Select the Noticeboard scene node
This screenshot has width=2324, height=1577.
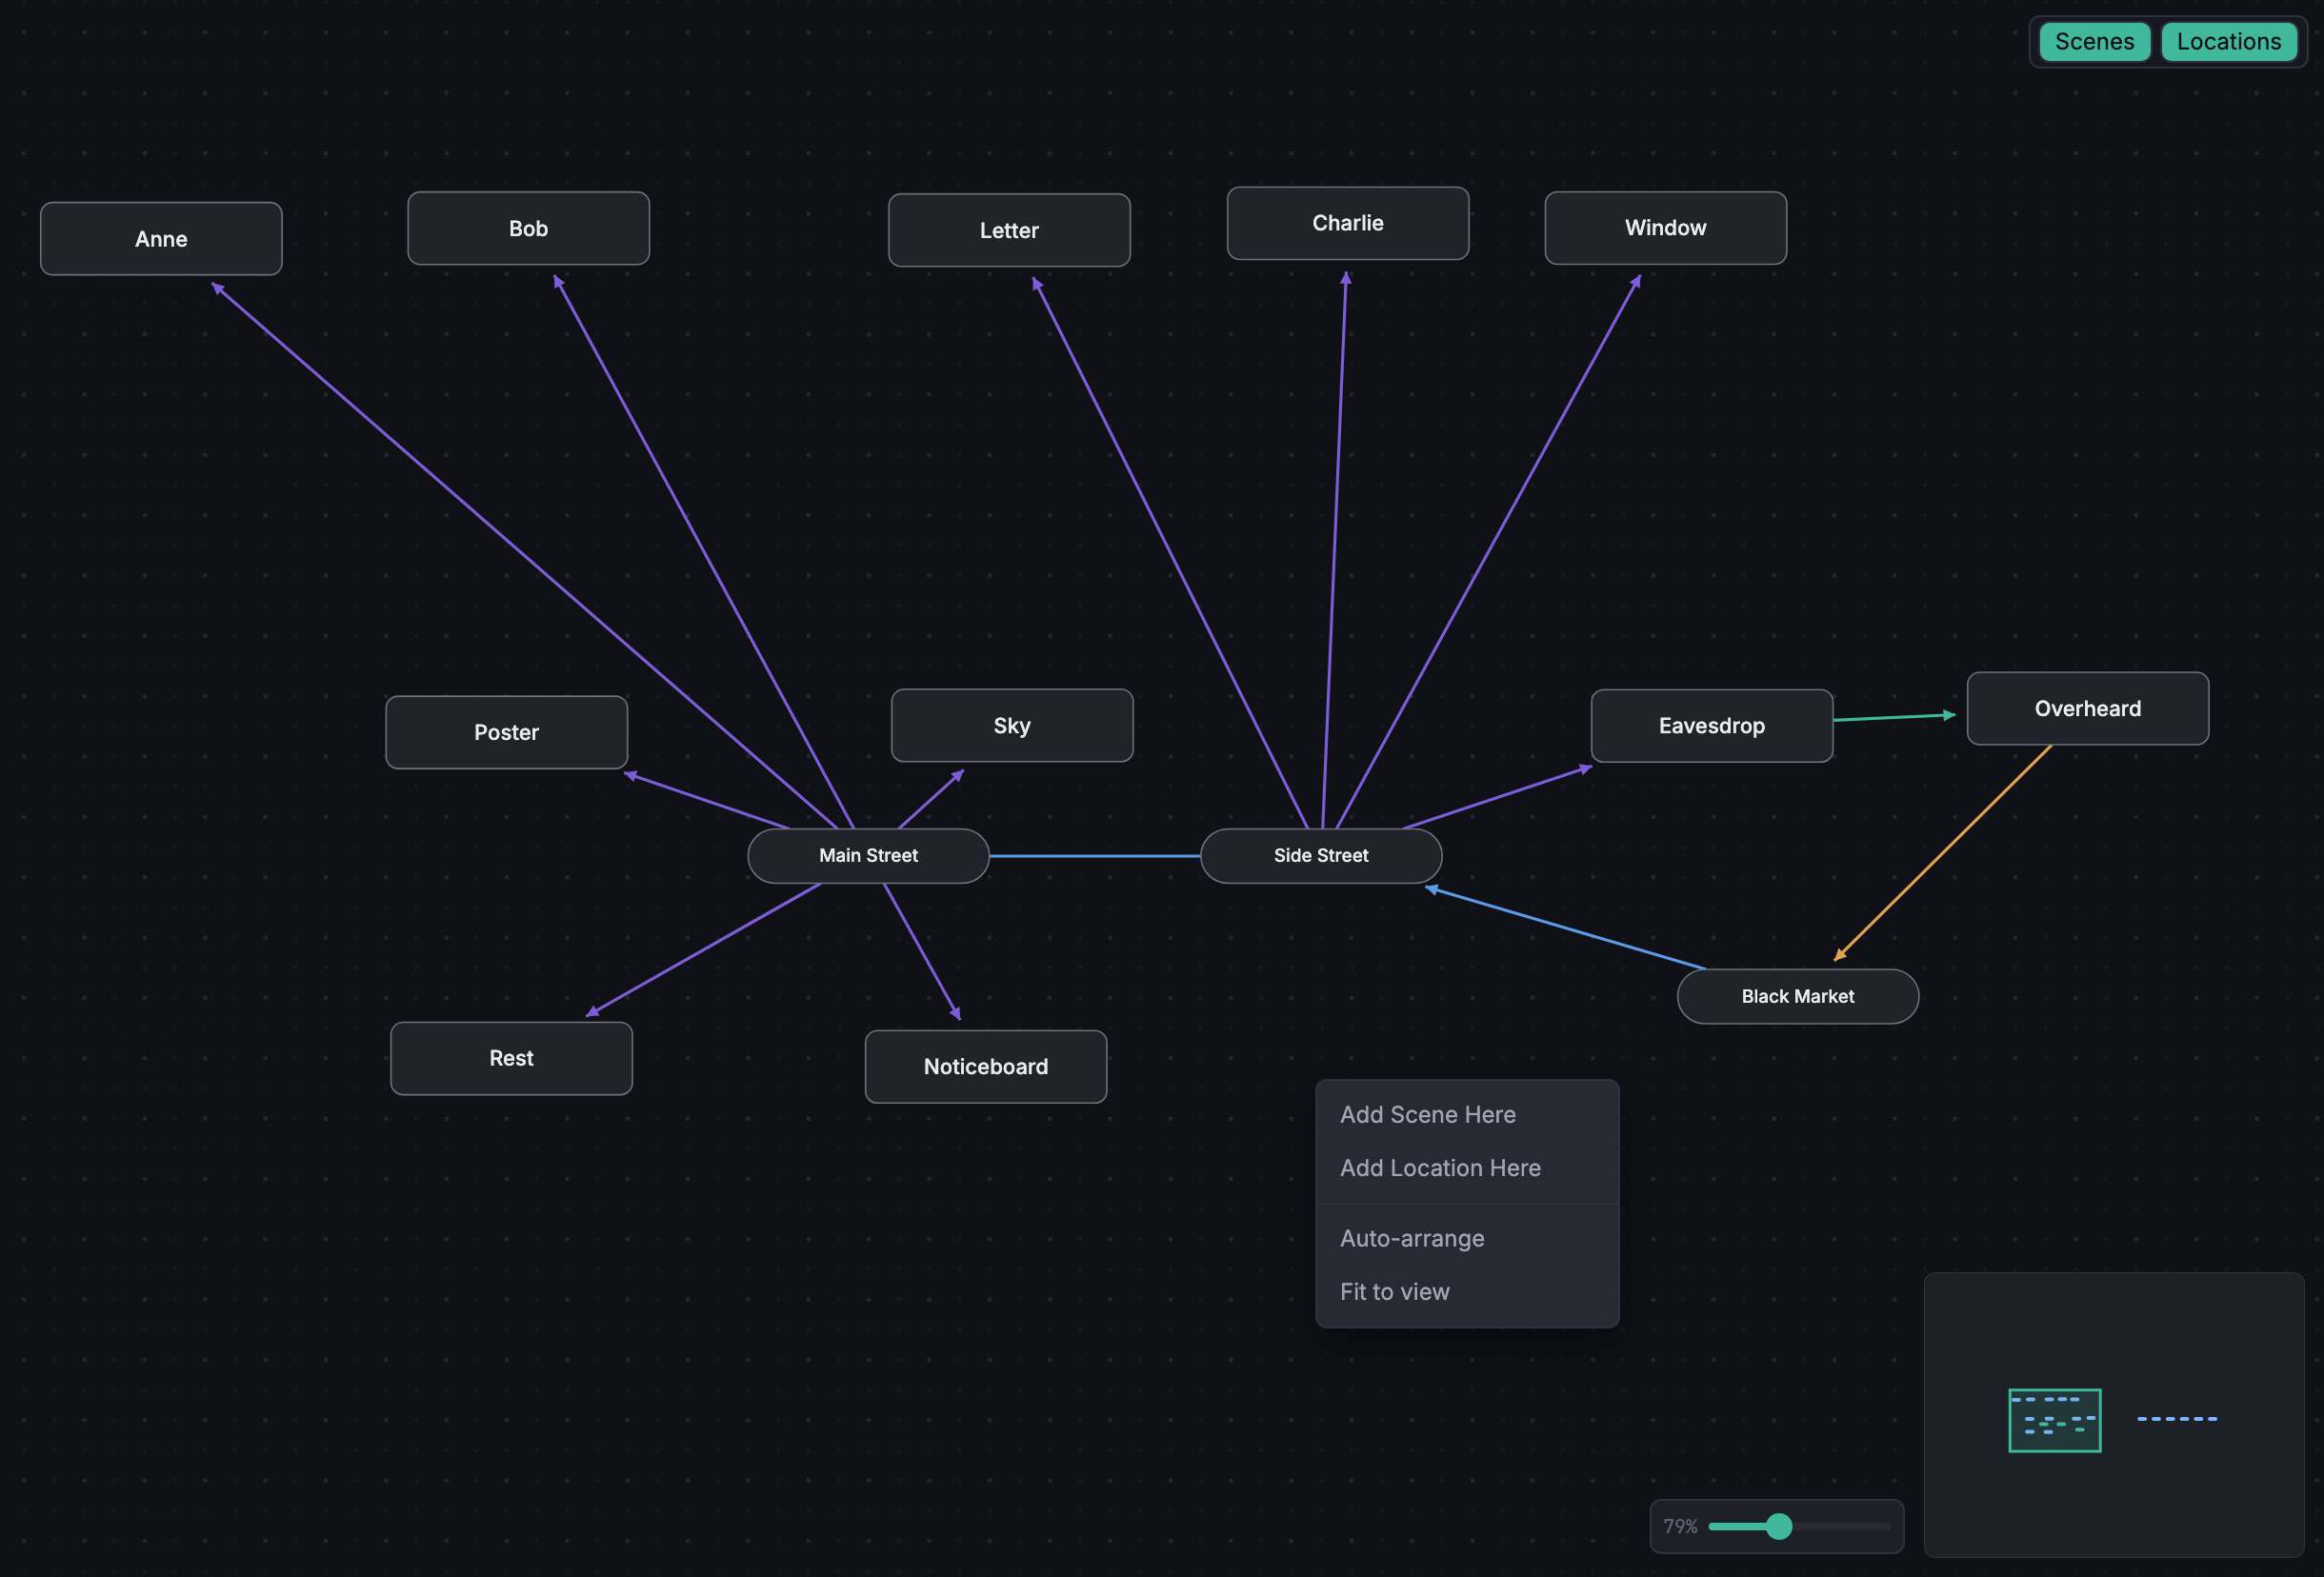click(x=985, y=1067)
